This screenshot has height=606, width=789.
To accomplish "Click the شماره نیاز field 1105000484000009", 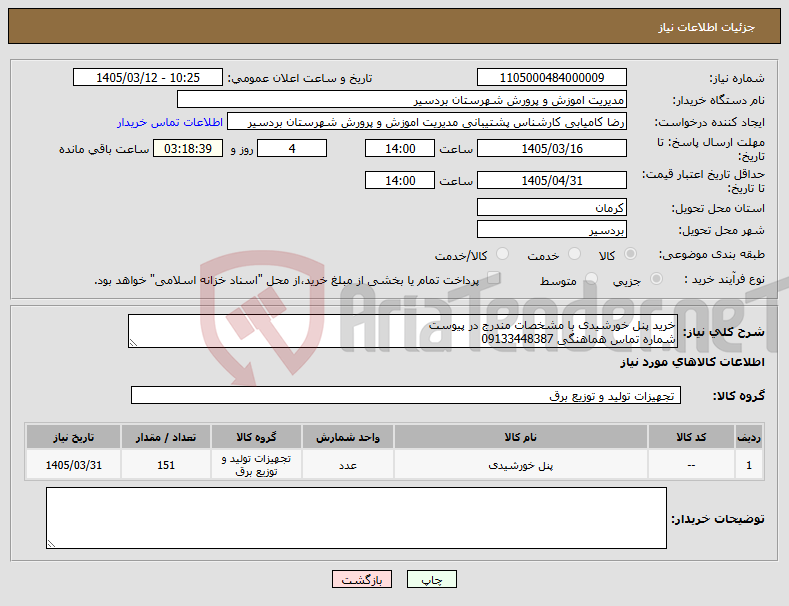I will click(551, 78).
